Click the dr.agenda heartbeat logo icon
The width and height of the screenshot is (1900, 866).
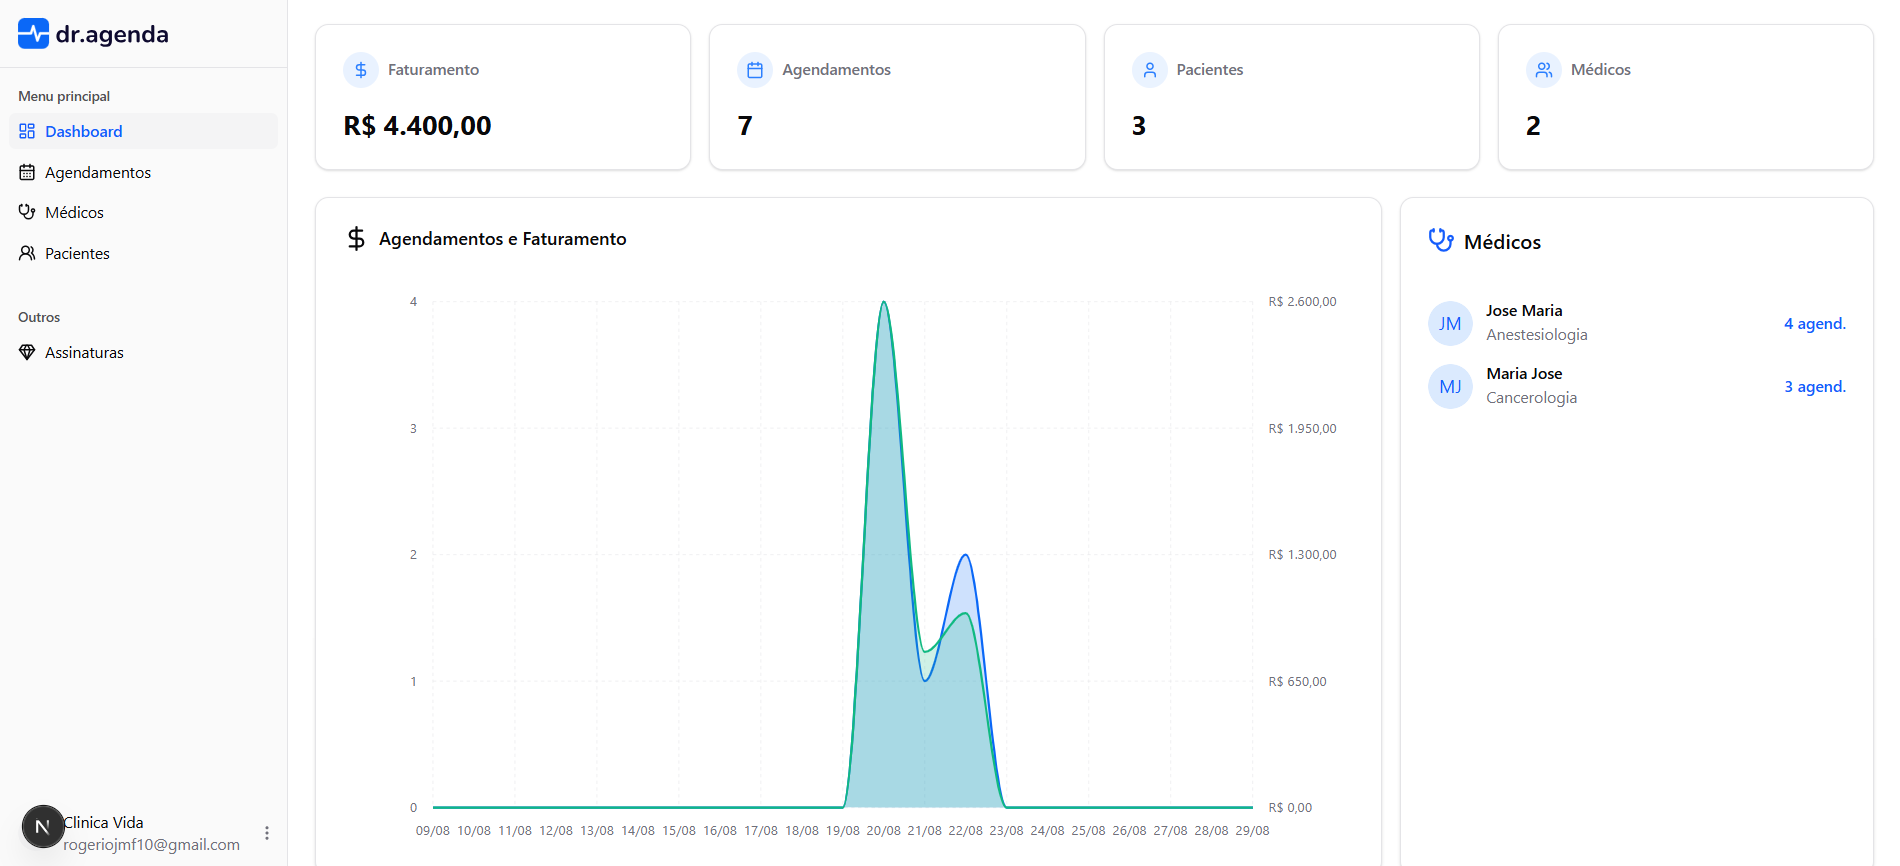(x=33, y=34)
